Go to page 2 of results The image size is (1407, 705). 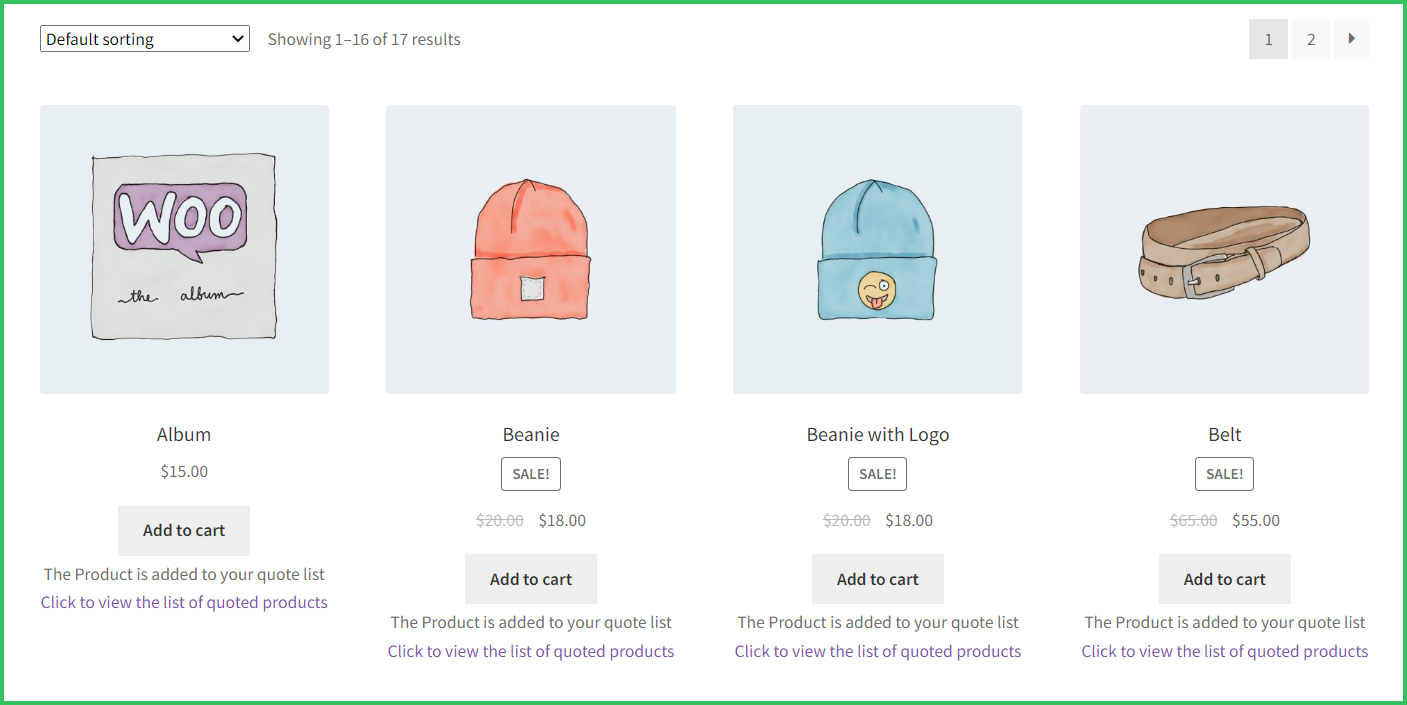click(1310, 39)
